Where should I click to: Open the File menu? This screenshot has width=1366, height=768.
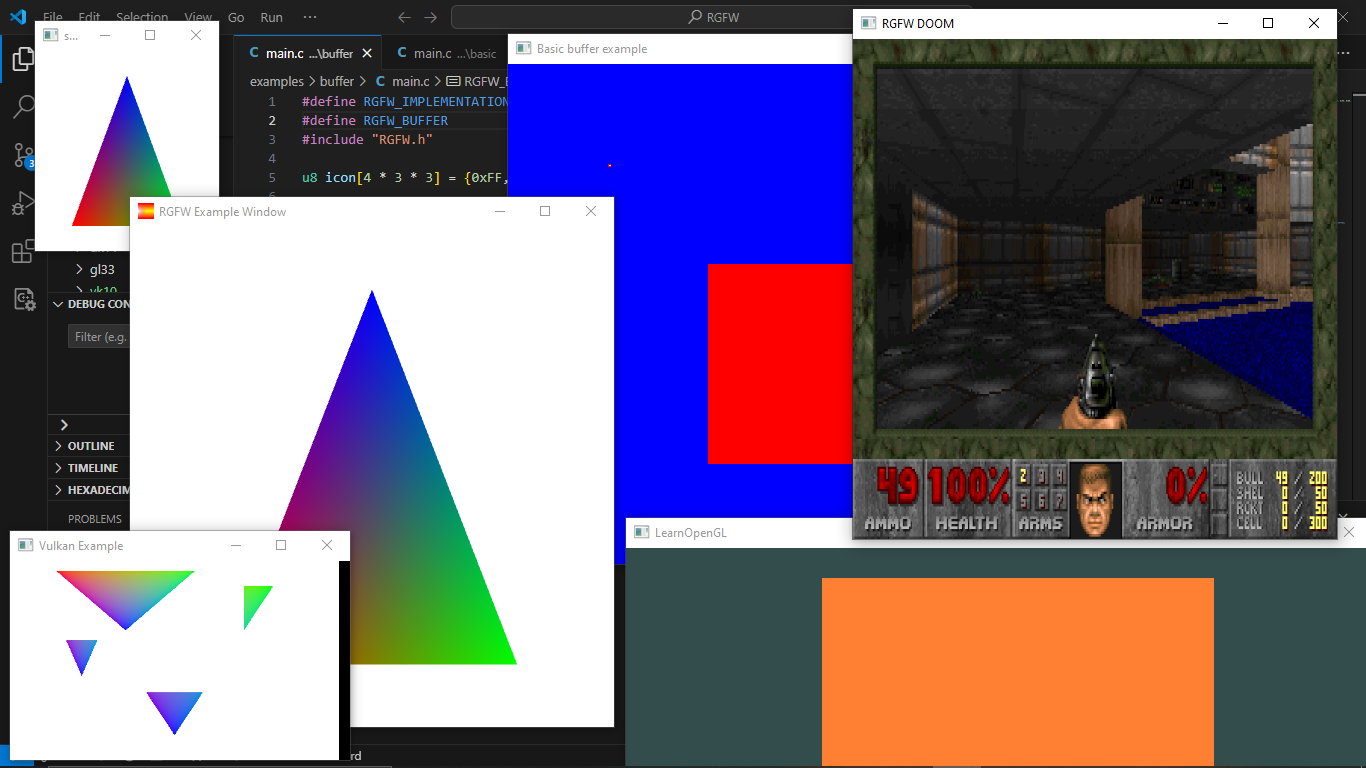coord(53,17)
